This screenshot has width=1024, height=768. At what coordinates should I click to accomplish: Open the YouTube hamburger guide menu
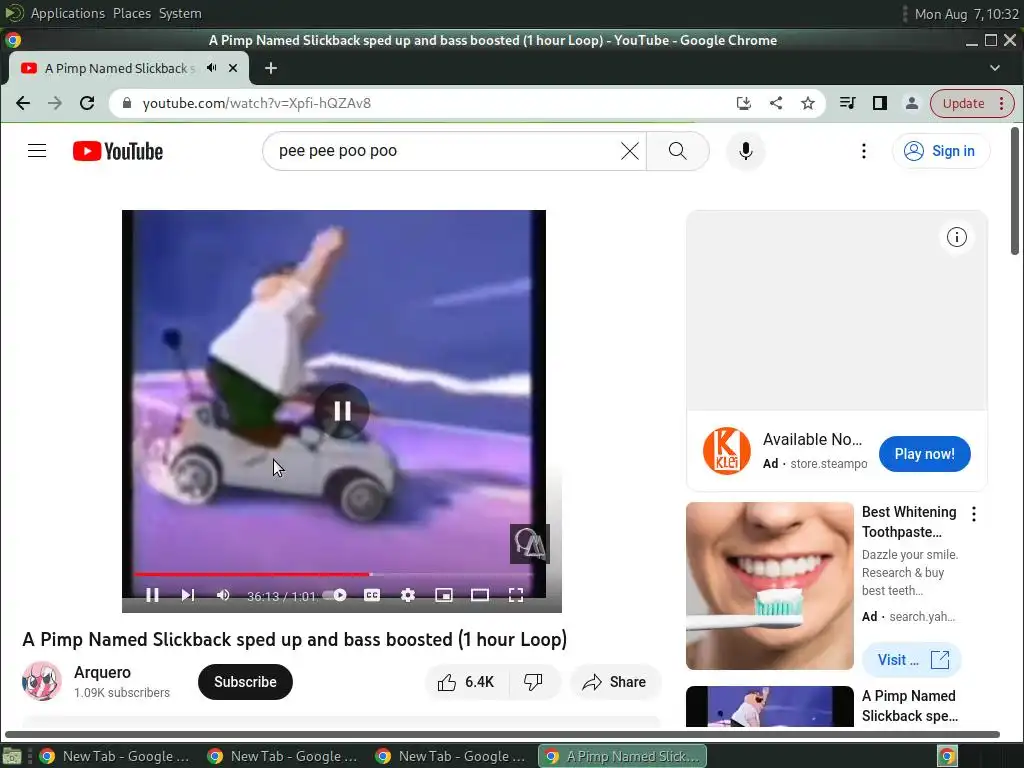(x=37, y=151)
